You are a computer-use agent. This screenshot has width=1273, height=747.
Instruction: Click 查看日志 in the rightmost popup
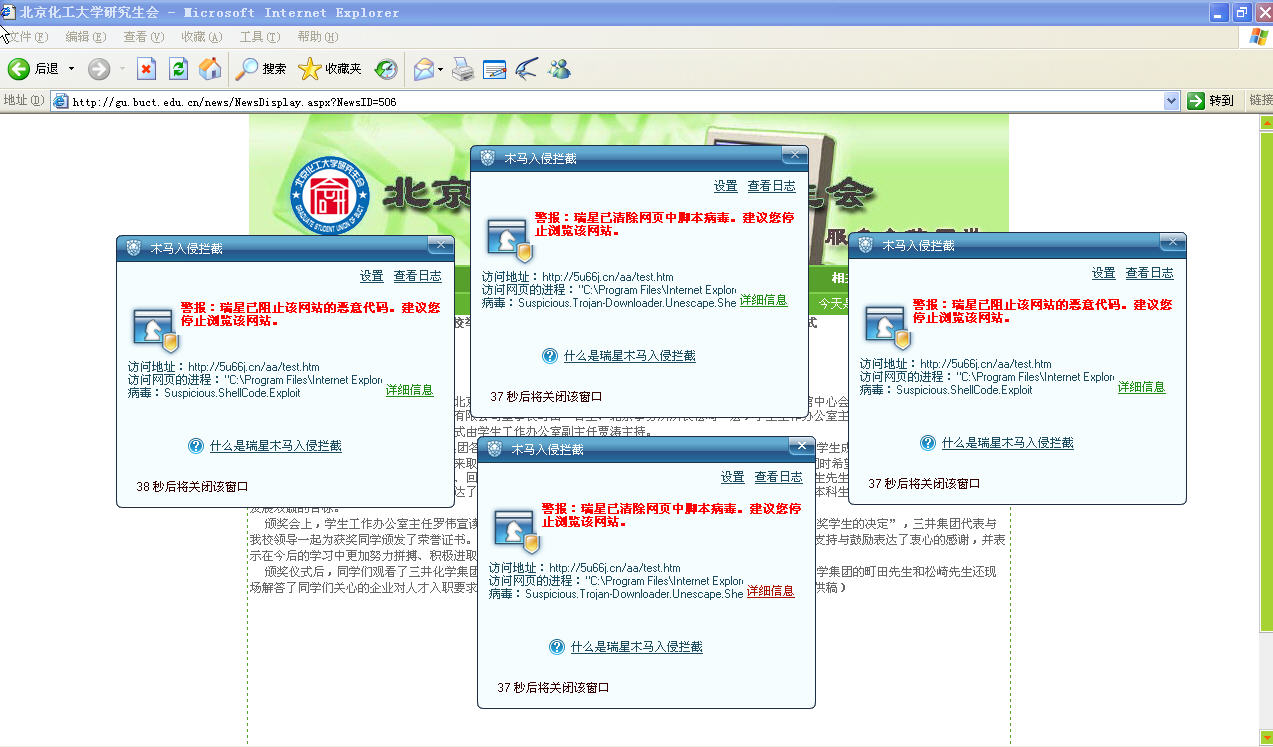point(1150,273)
